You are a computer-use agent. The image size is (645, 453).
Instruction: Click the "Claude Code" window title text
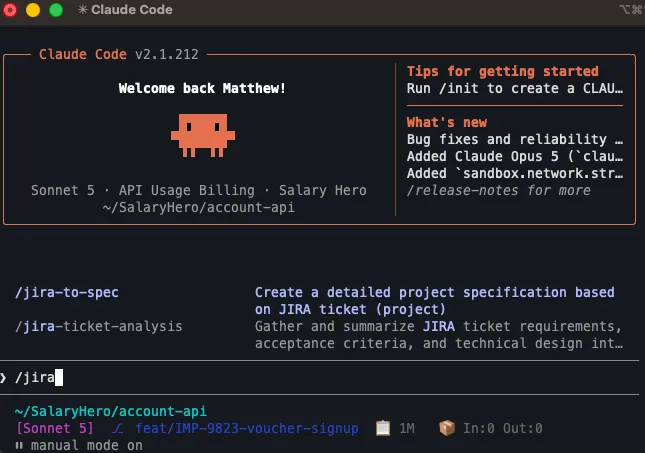coord(132,9)
